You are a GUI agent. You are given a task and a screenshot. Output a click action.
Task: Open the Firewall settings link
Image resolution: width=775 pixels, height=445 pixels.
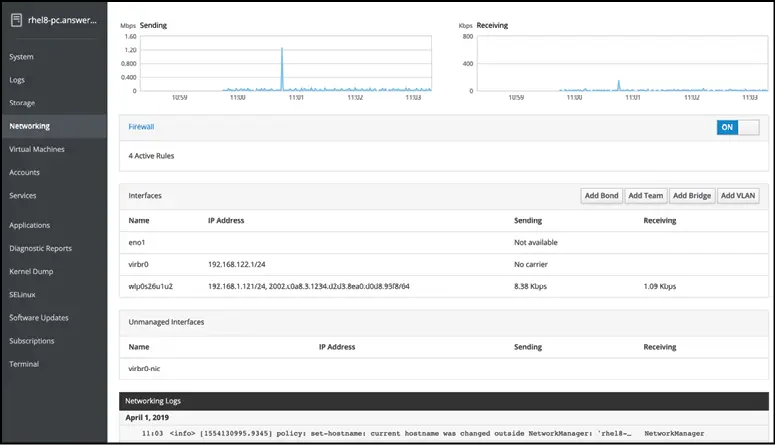141,127
